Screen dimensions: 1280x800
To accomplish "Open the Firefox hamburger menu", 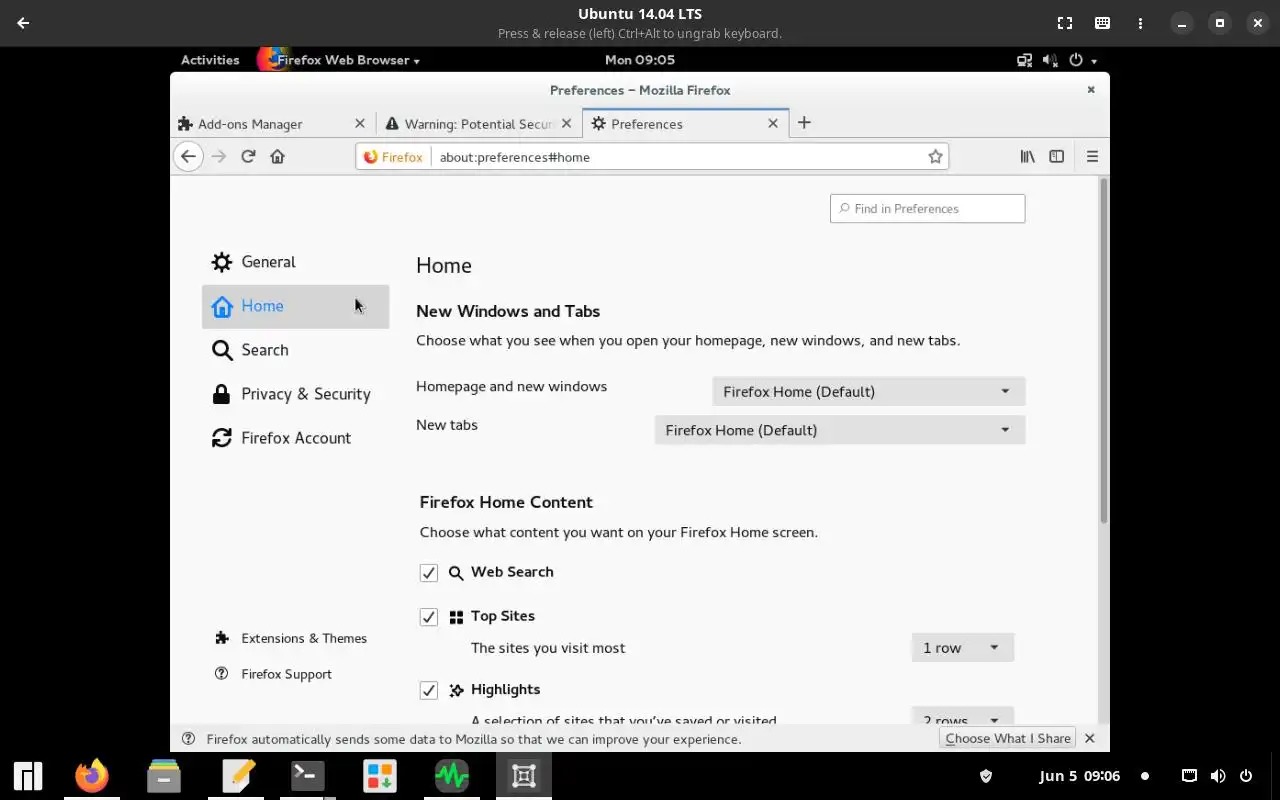I will point(1092,156).
